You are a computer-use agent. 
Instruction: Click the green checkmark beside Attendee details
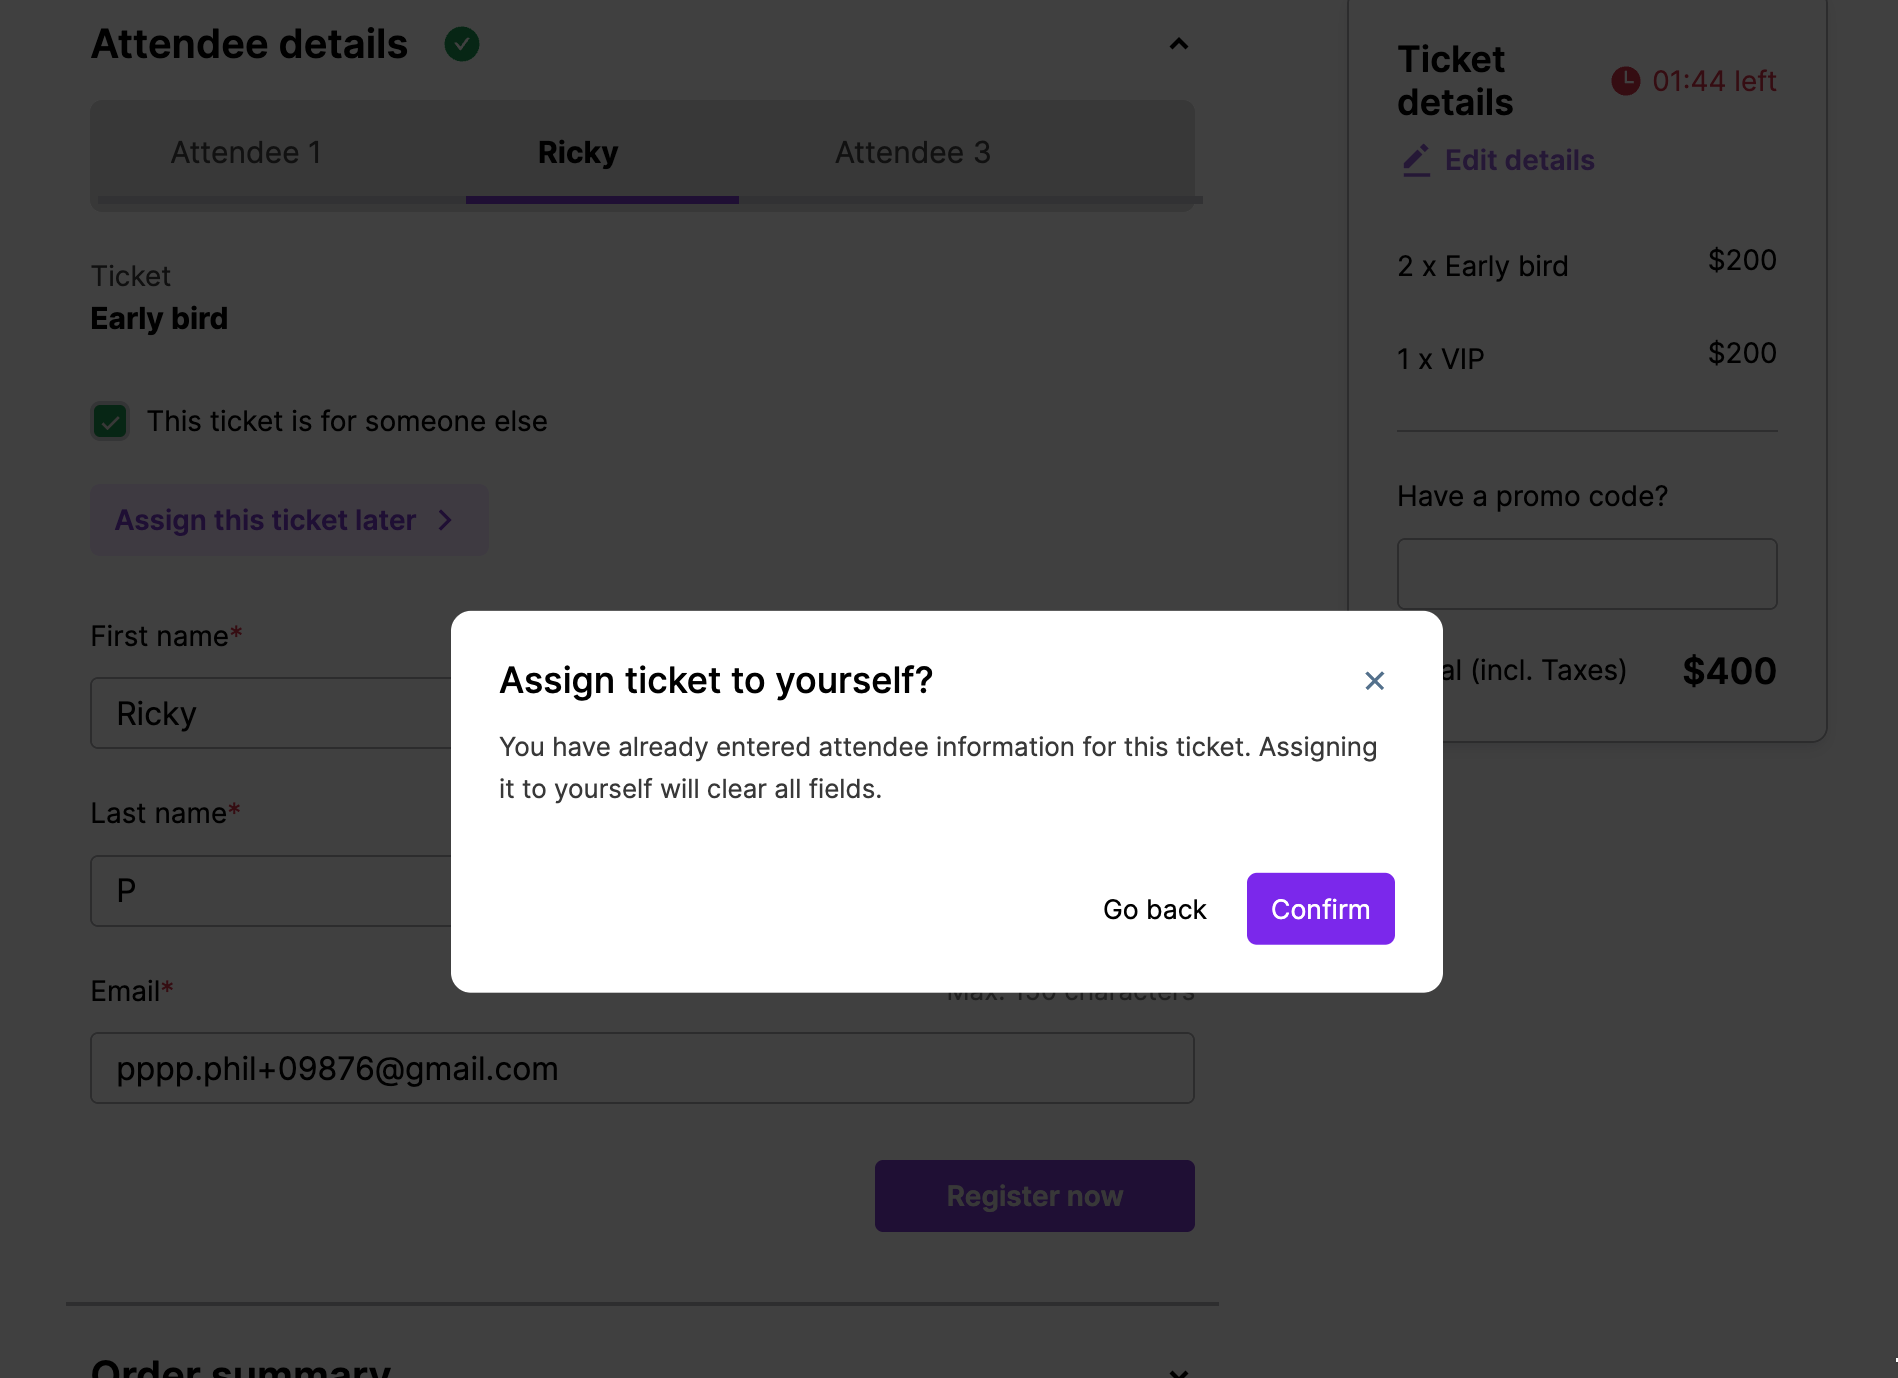(x=462, y=44)
